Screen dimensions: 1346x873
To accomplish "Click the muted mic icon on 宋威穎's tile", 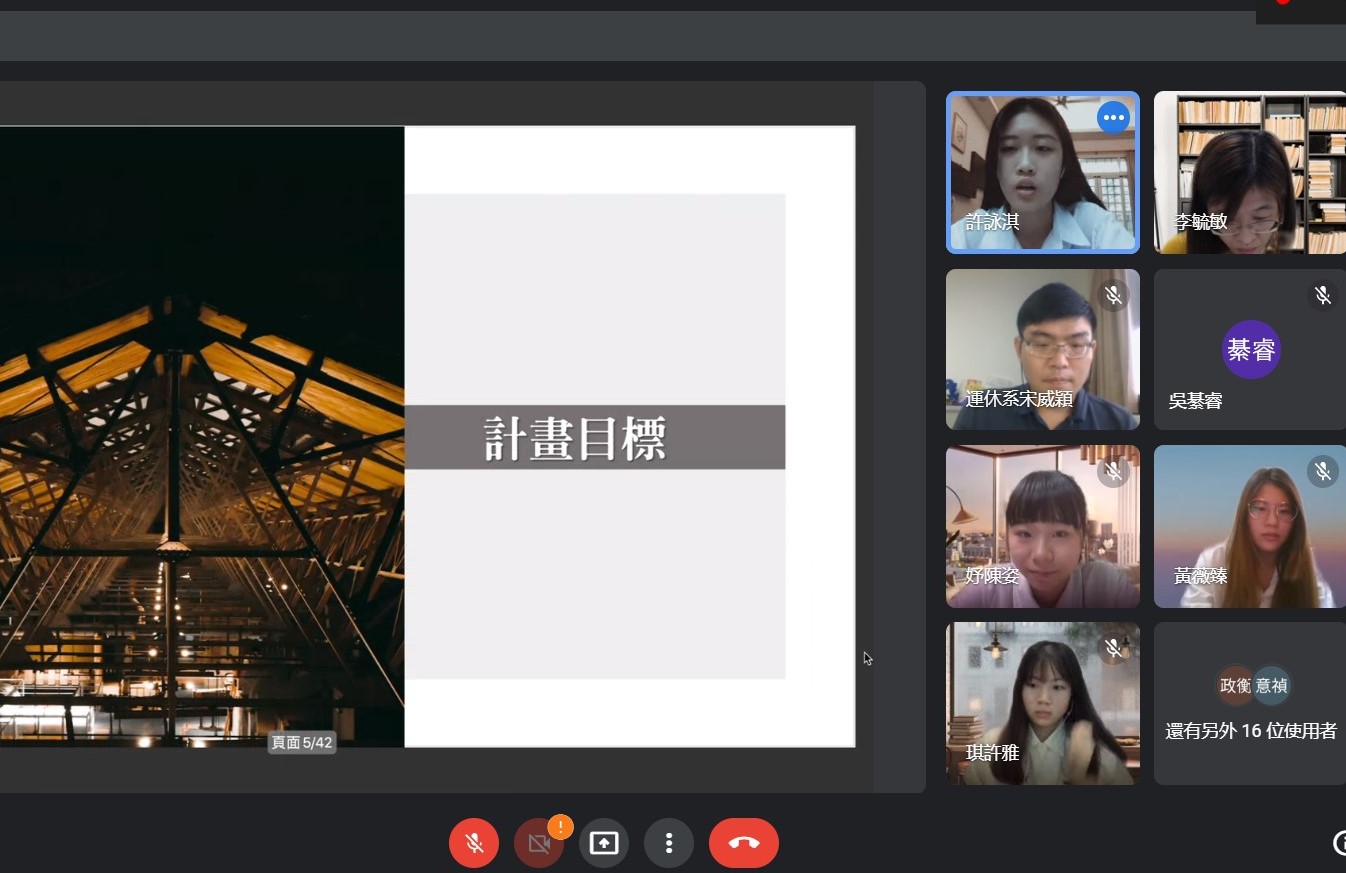I will [1113, 295].
